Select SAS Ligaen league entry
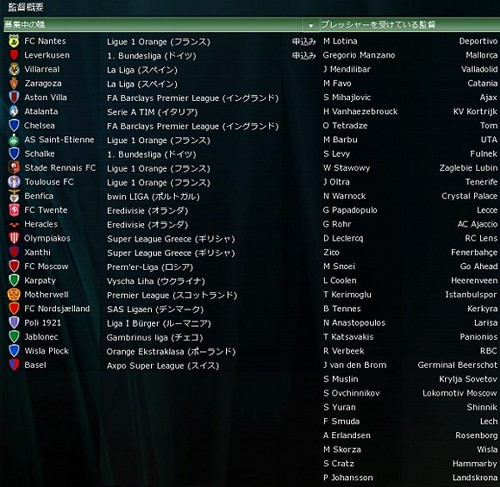Image resolution: width=500 pixels, height=487 pixels. pyautogui.click(x=155, y=309)
